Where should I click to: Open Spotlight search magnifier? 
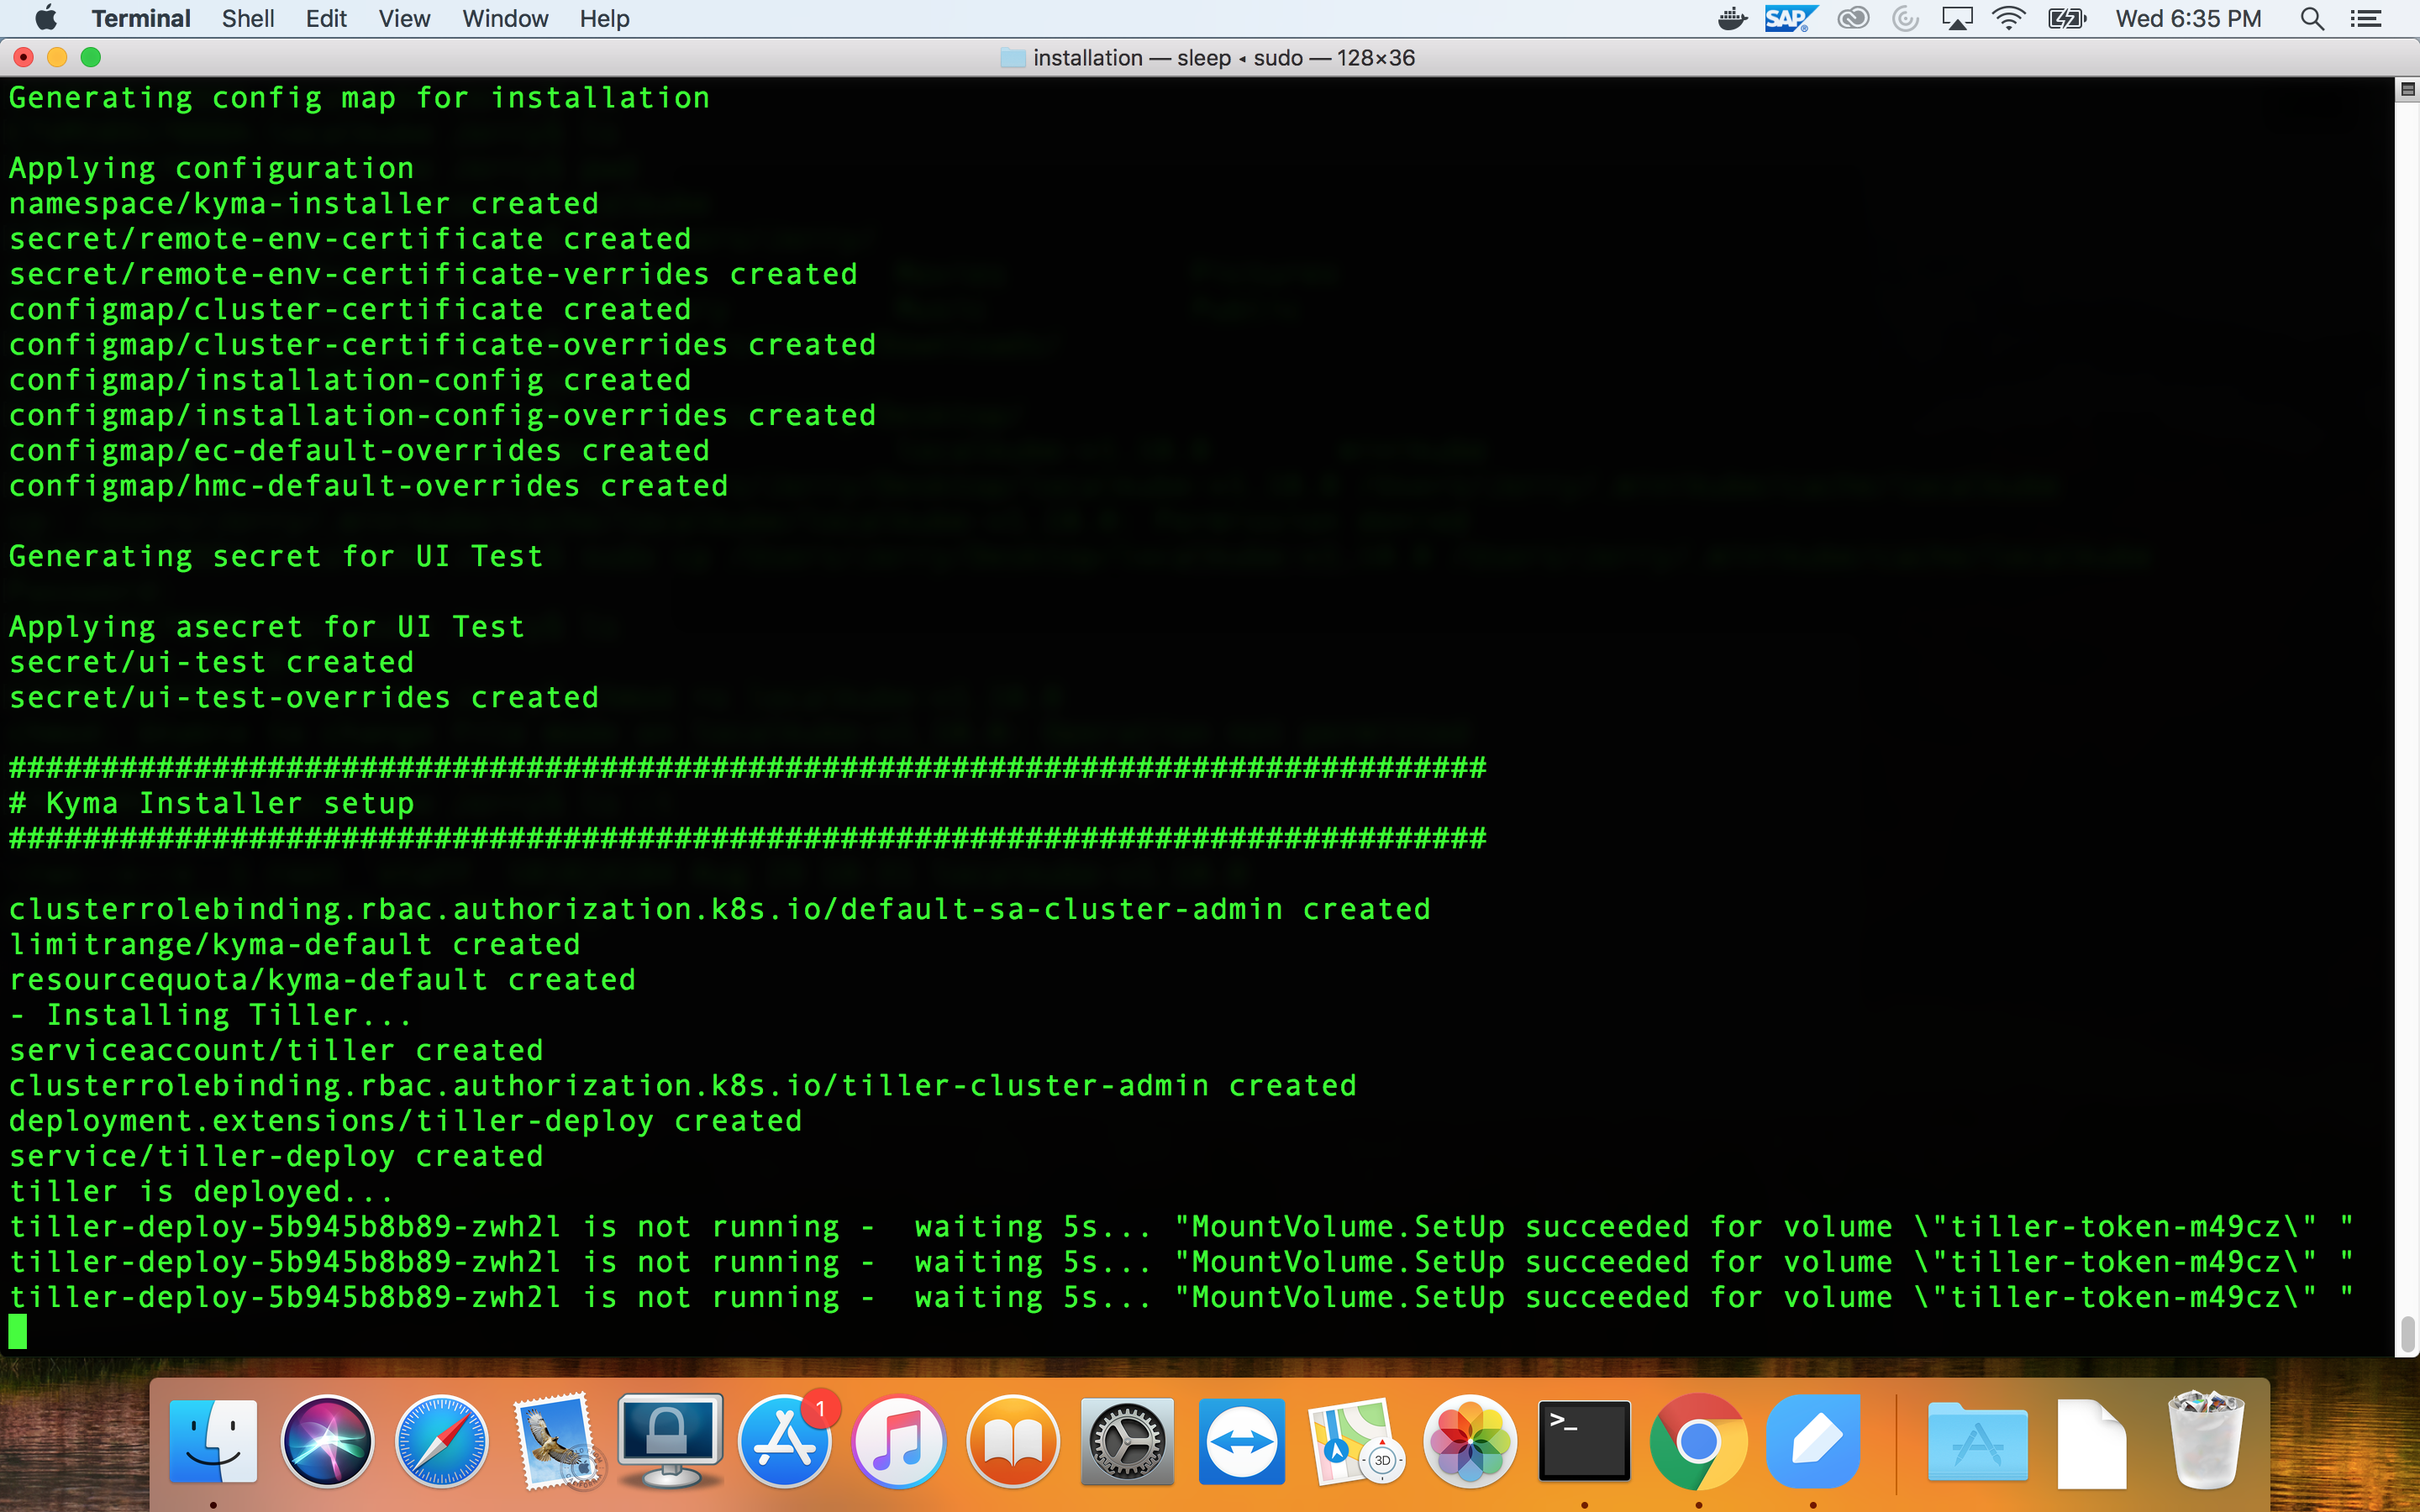(x=2311, y=19)
